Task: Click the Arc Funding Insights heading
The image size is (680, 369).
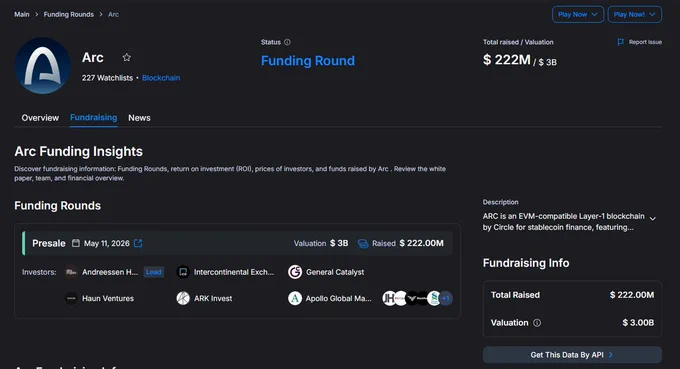Action: pos(78,151)
